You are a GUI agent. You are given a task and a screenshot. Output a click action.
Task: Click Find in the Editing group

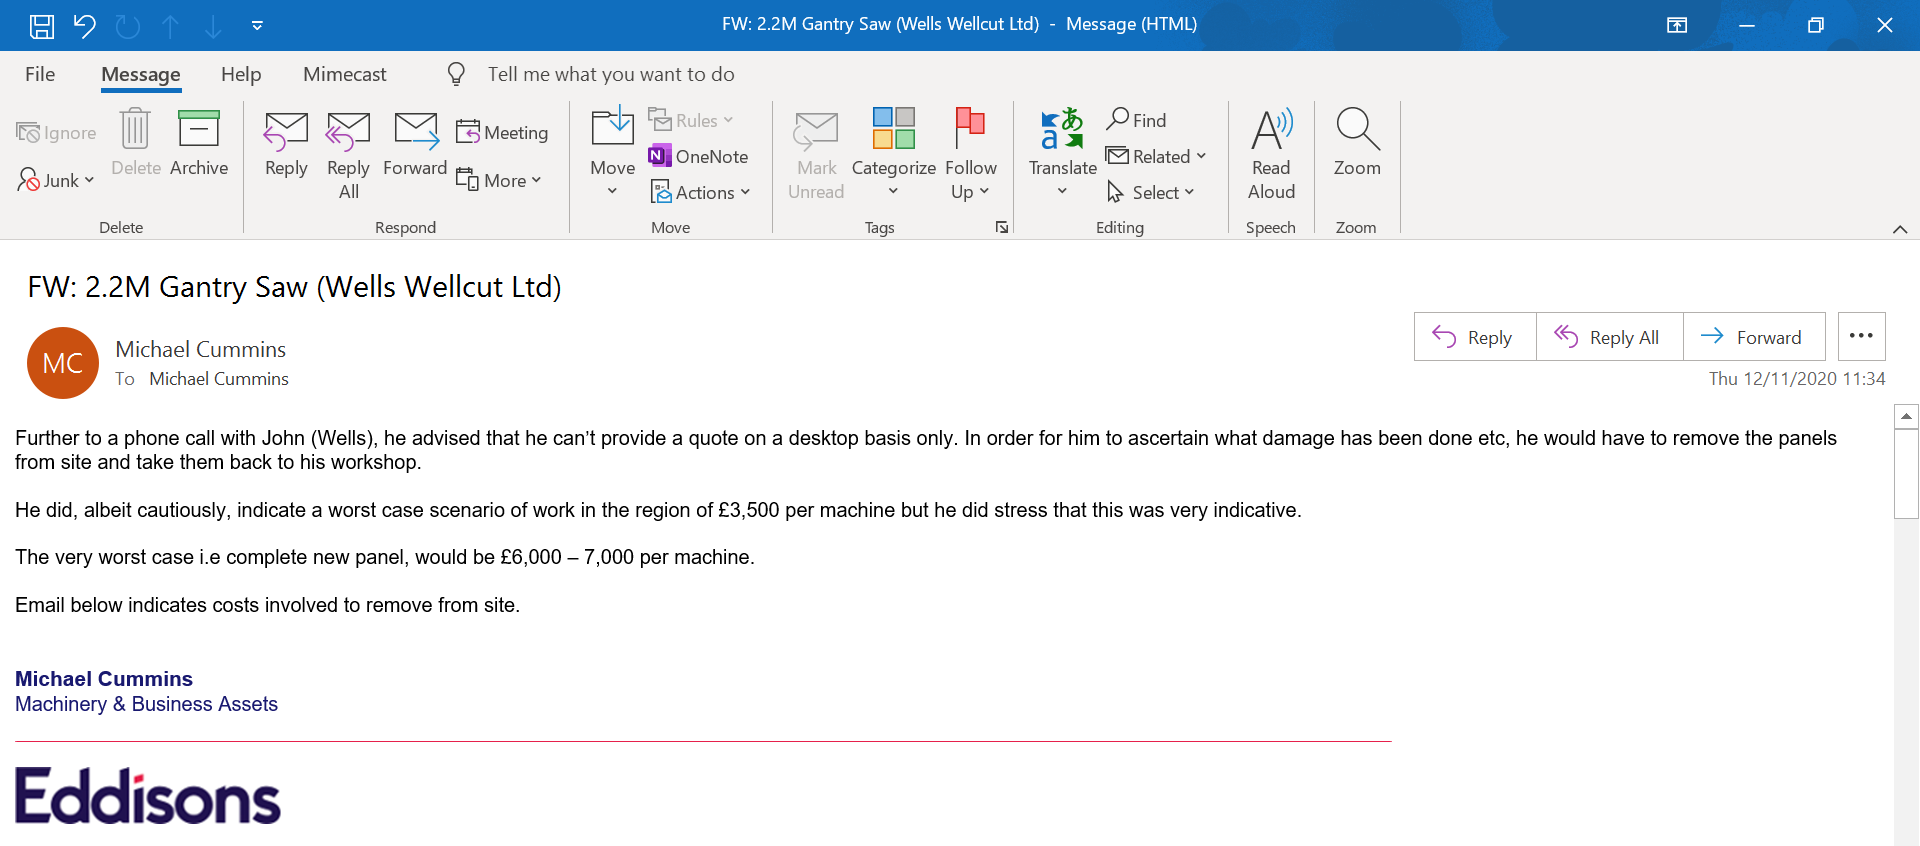click(1137, 120)
